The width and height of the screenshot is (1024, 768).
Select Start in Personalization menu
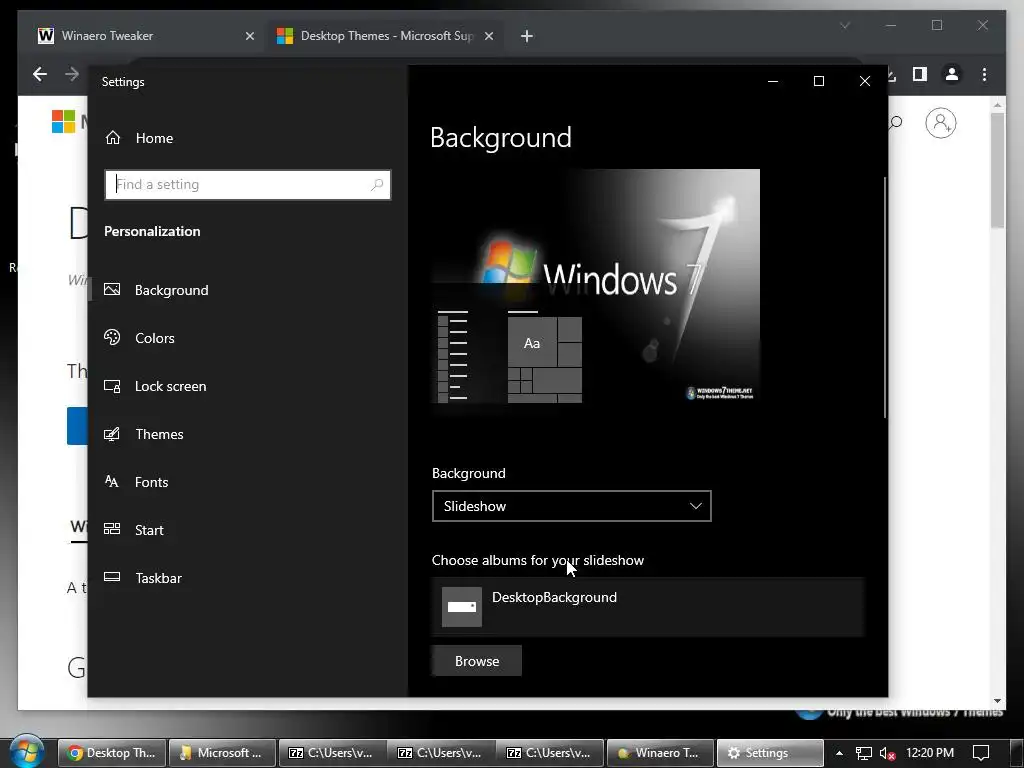coord(149,530)
